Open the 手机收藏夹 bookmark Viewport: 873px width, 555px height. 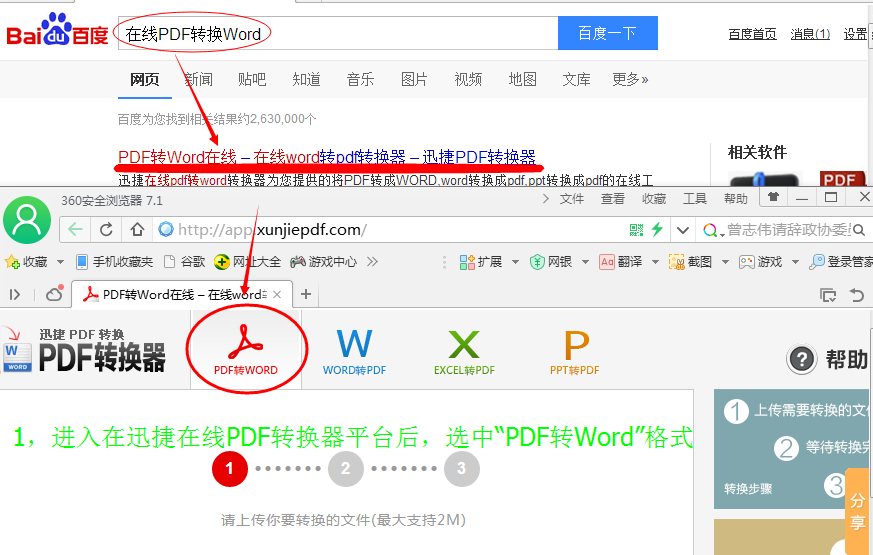(114, 262)
